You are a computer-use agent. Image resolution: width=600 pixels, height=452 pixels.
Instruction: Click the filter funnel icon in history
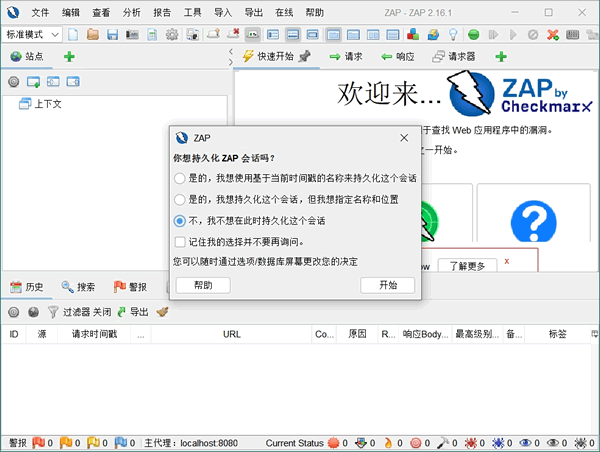(x=53, y=312)
